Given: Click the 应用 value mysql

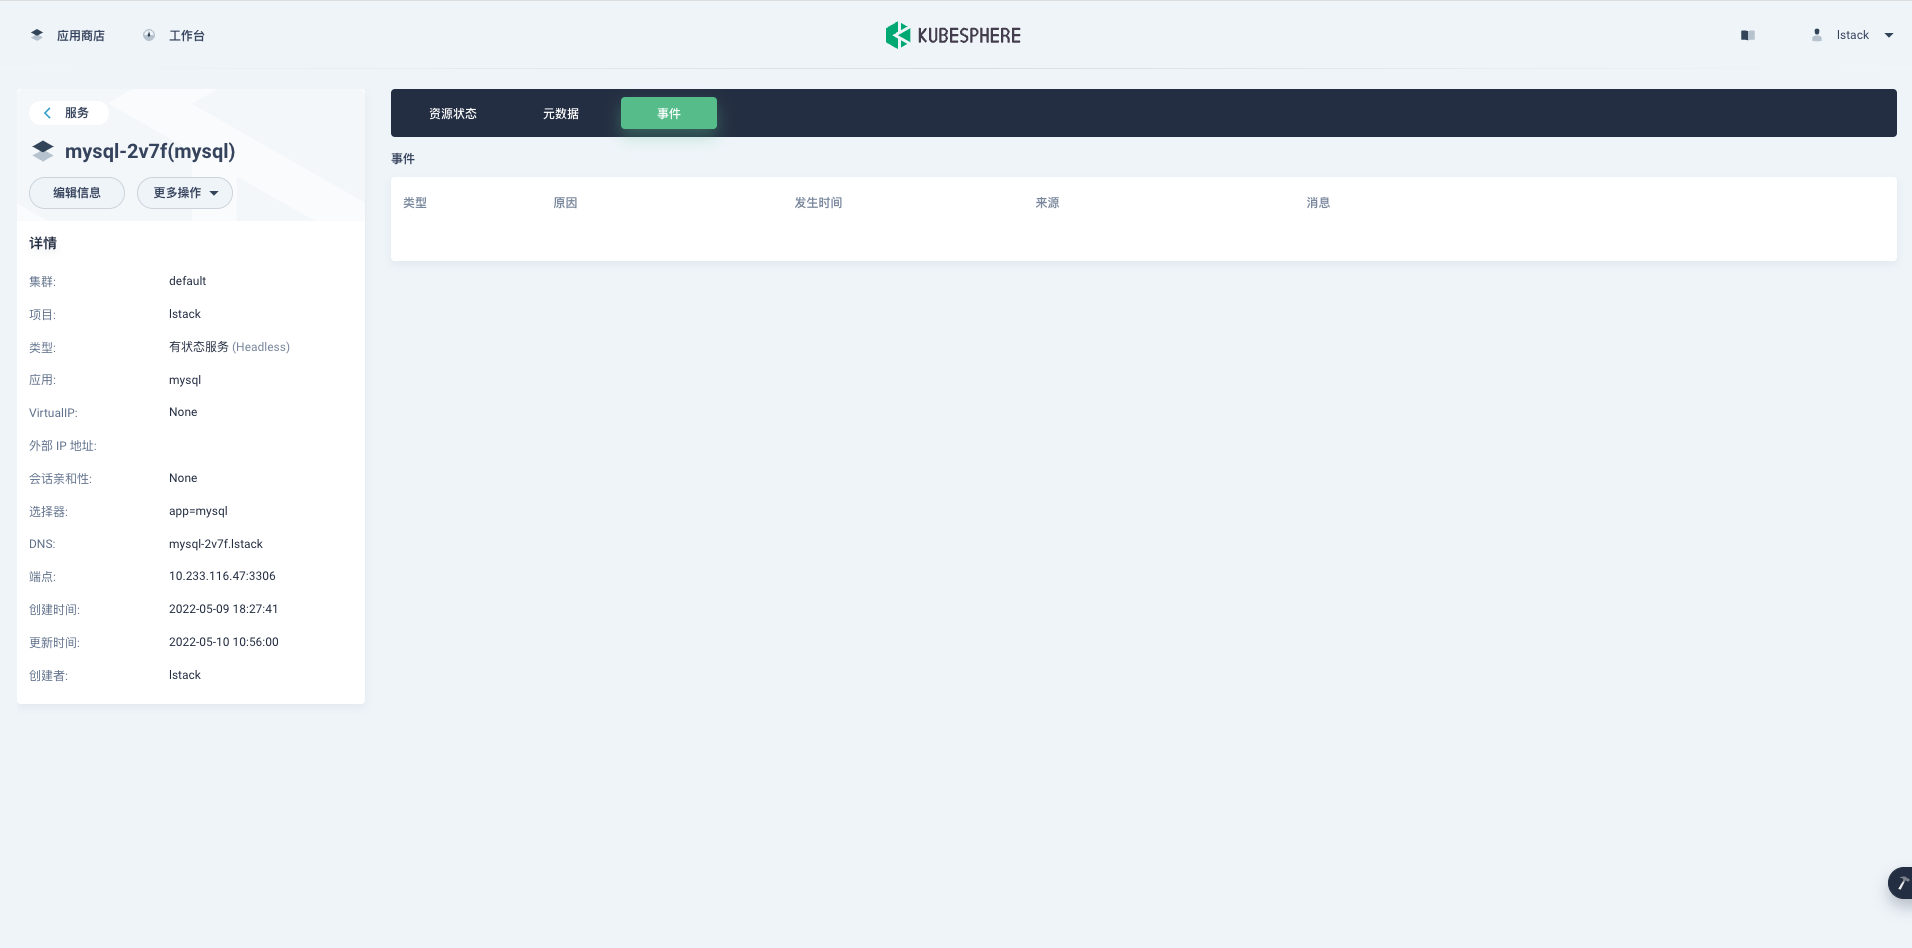Looking at the screenshot, I should click(185, 380).
